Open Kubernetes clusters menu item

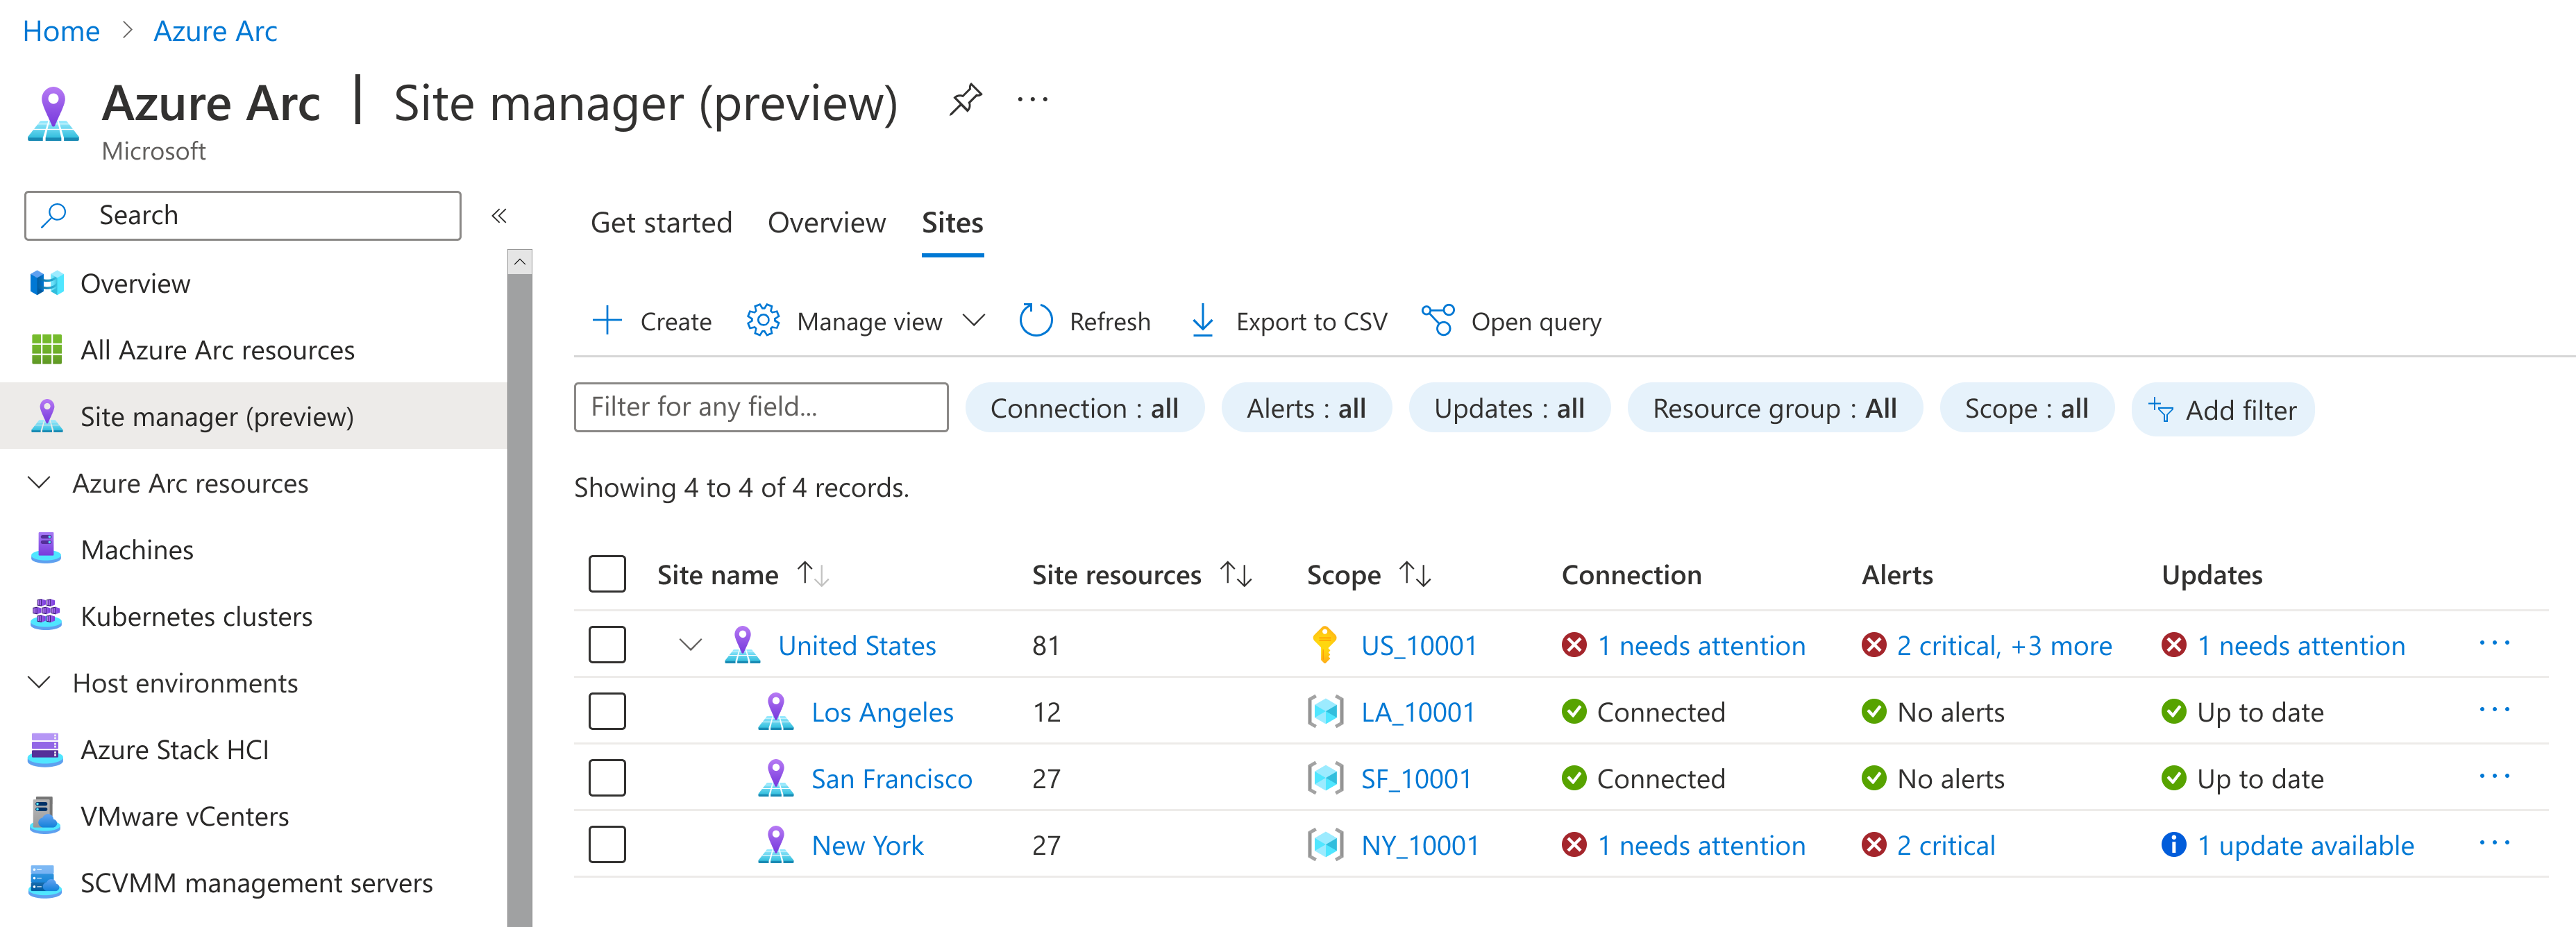click(254, 616)
